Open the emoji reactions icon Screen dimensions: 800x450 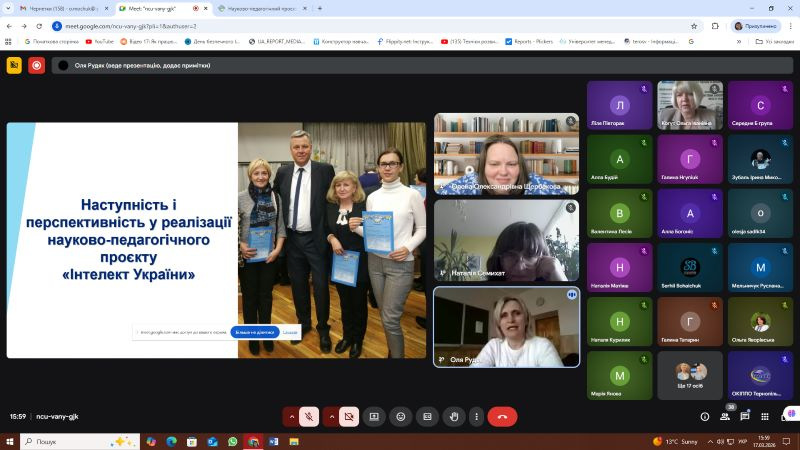pyautogui.click(x=401, y=416)
